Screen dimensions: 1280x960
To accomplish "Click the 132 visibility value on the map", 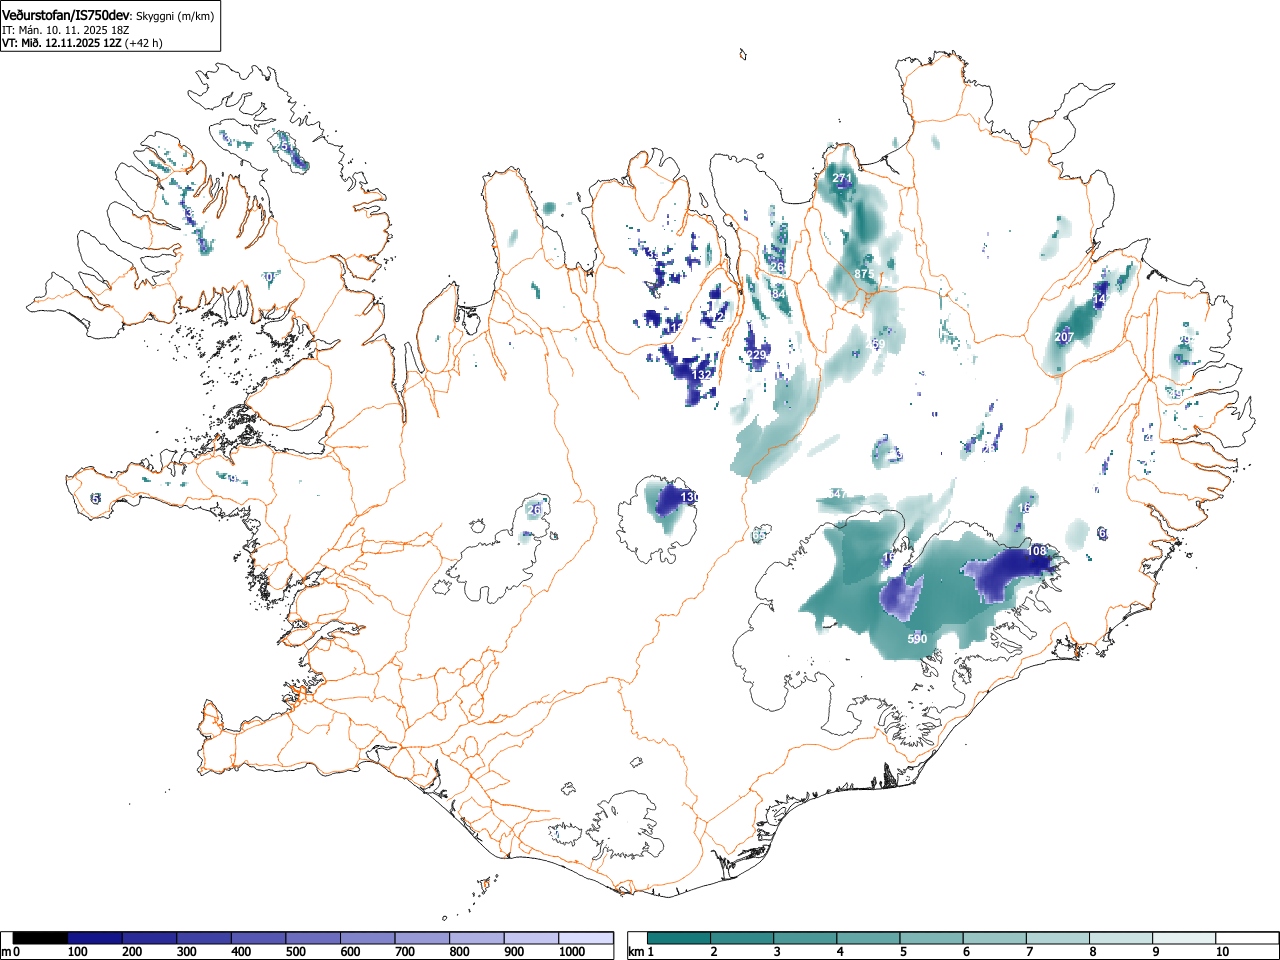I will click(702, 375).
